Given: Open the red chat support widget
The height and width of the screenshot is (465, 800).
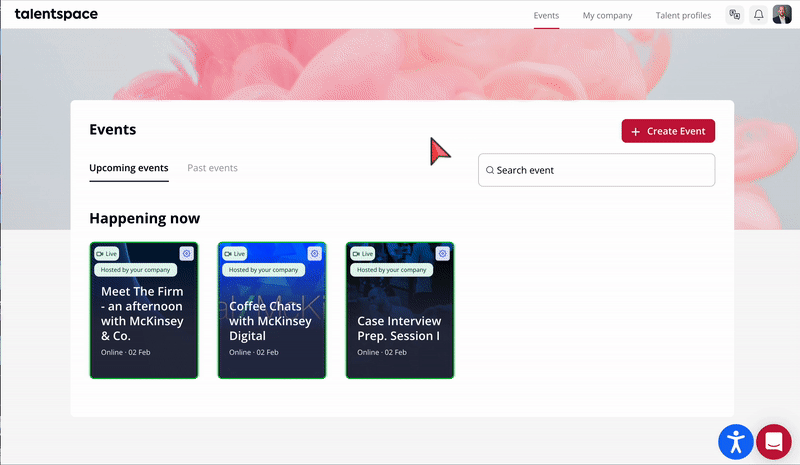Looking at the screenshot, I should (x=774, y=442).
